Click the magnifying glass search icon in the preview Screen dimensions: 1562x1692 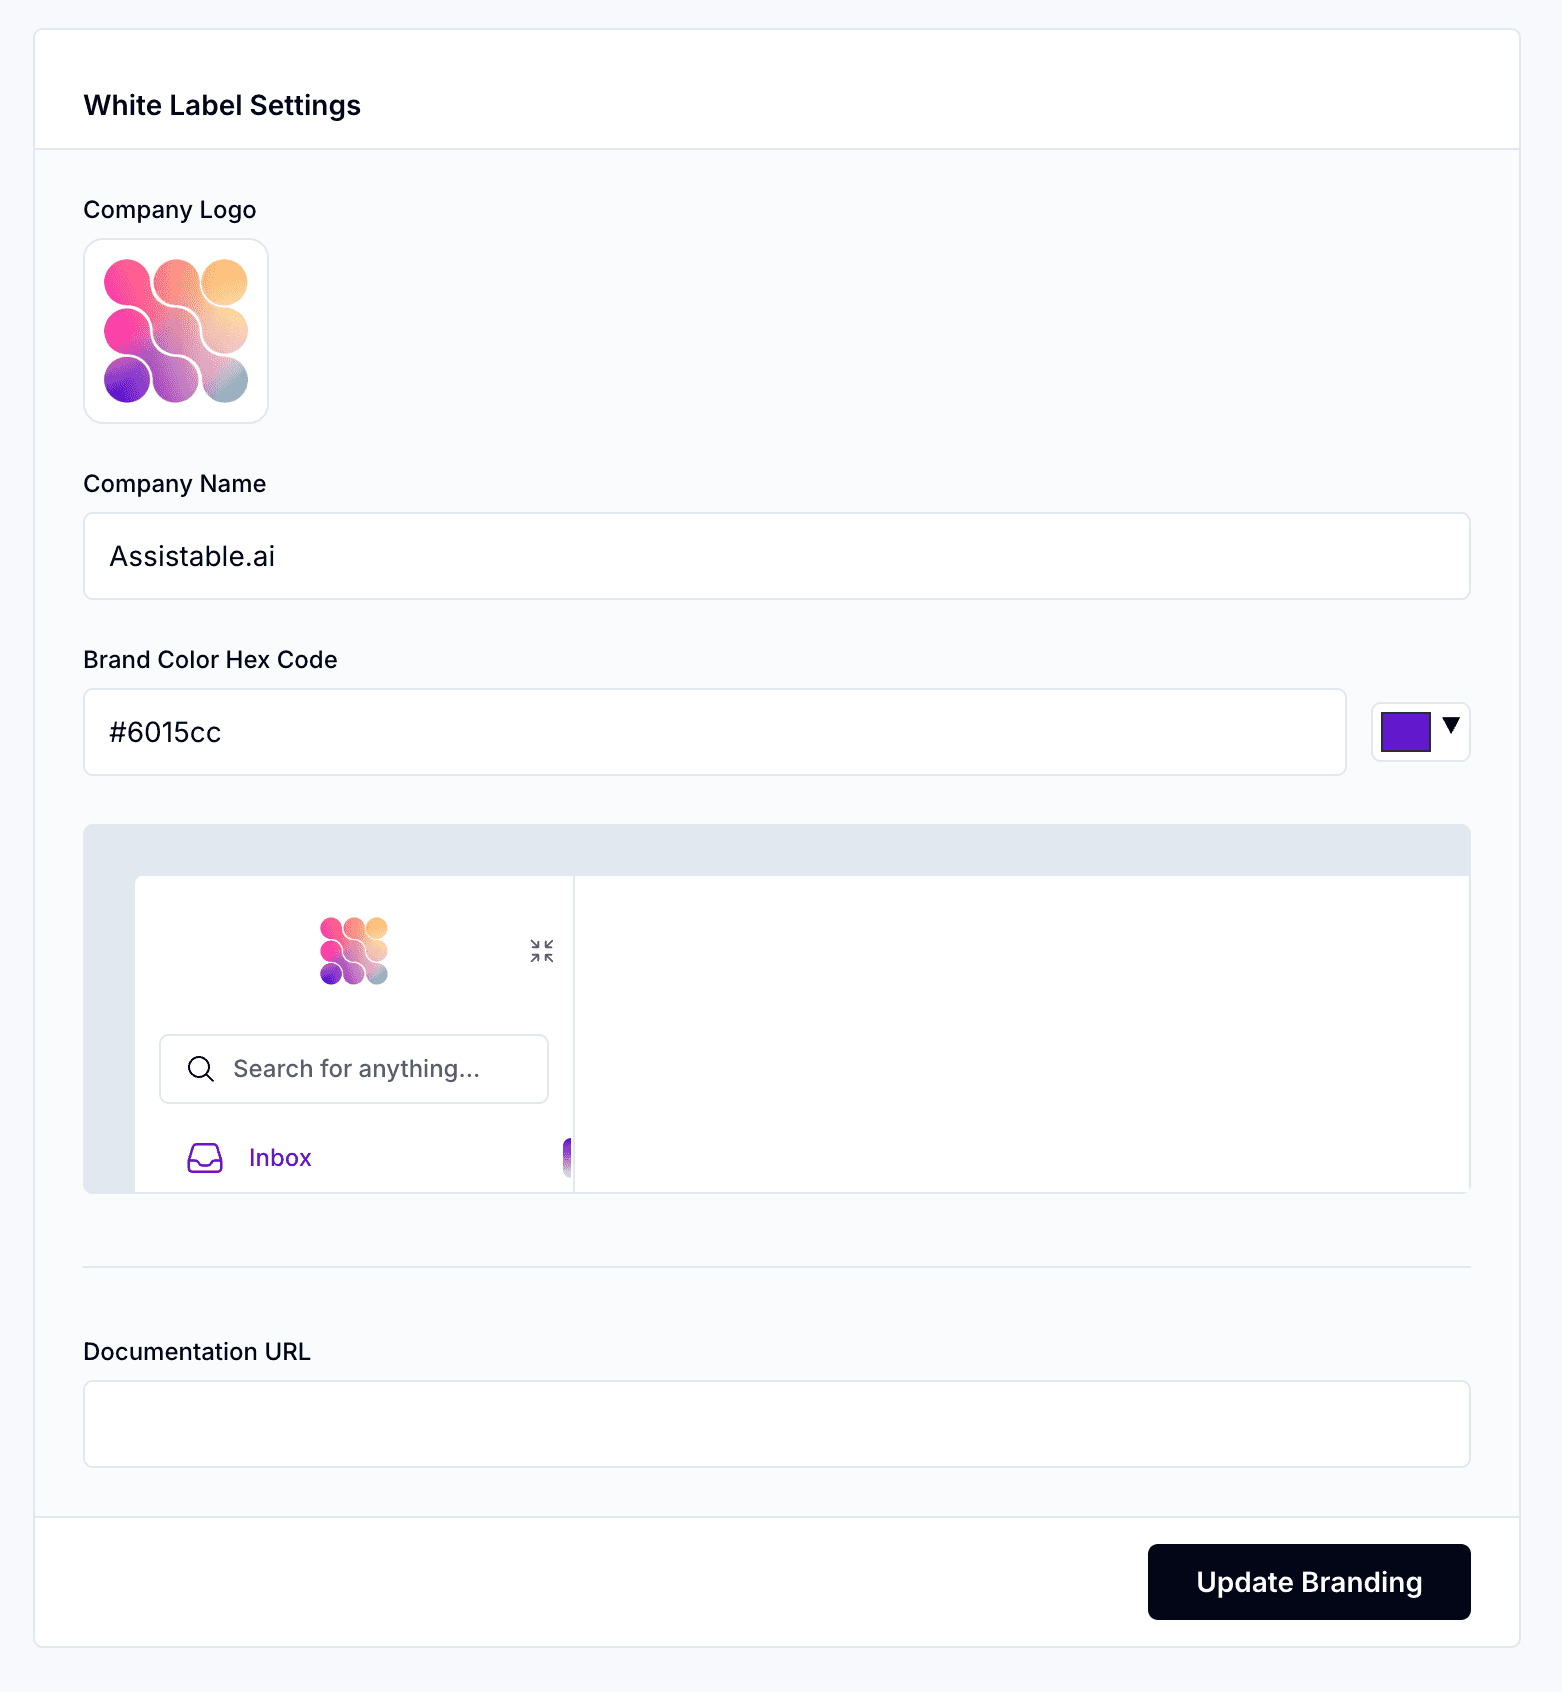click(201, 1068)
